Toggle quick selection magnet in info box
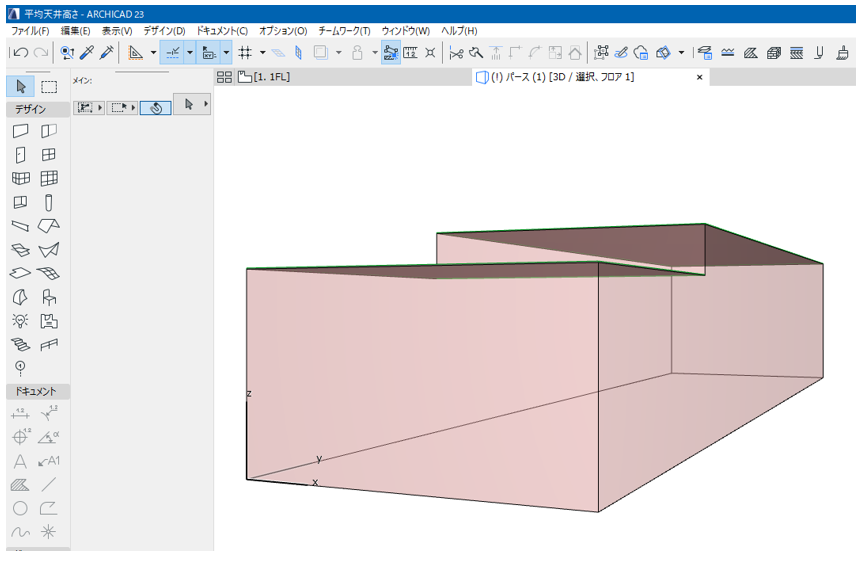Screen dimensions: 865x563 tap(155, 107)
